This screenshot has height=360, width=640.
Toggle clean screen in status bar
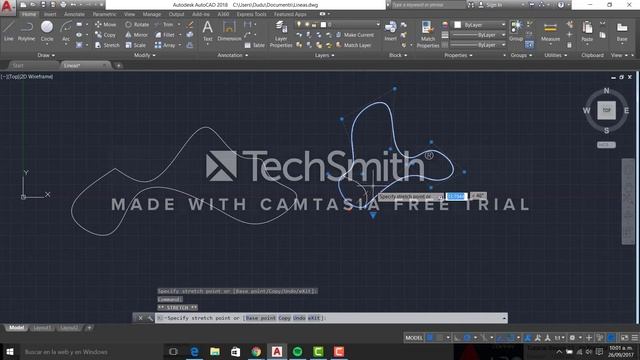click(x=624, y=338)
